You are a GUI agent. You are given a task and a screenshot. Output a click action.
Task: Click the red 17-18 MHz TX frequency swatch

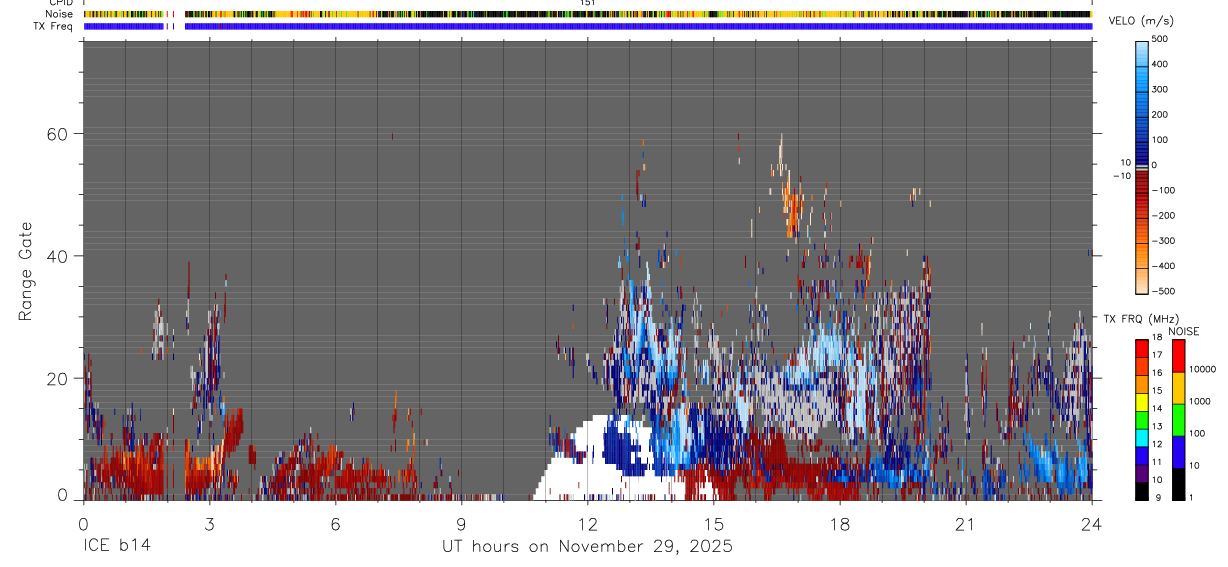1141,349
